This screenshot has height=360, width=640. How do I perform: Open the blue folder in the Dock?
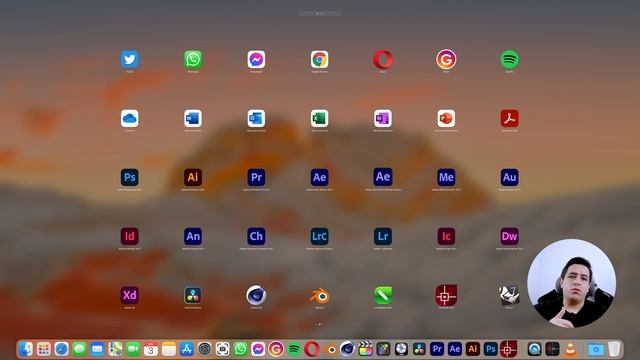click(596, 349)
